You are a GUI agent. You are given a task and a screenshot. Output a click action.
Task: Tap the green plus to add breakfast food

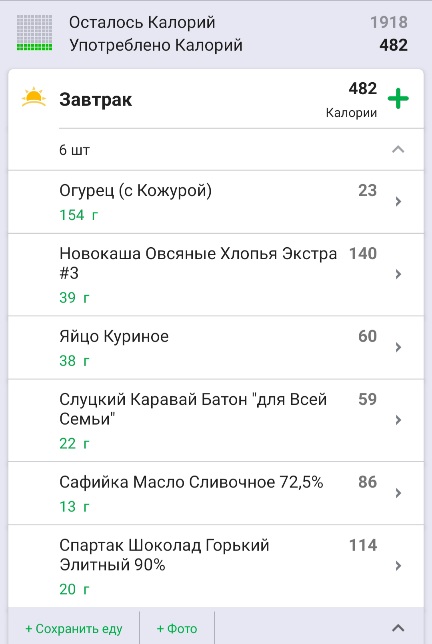click(398, 99)
